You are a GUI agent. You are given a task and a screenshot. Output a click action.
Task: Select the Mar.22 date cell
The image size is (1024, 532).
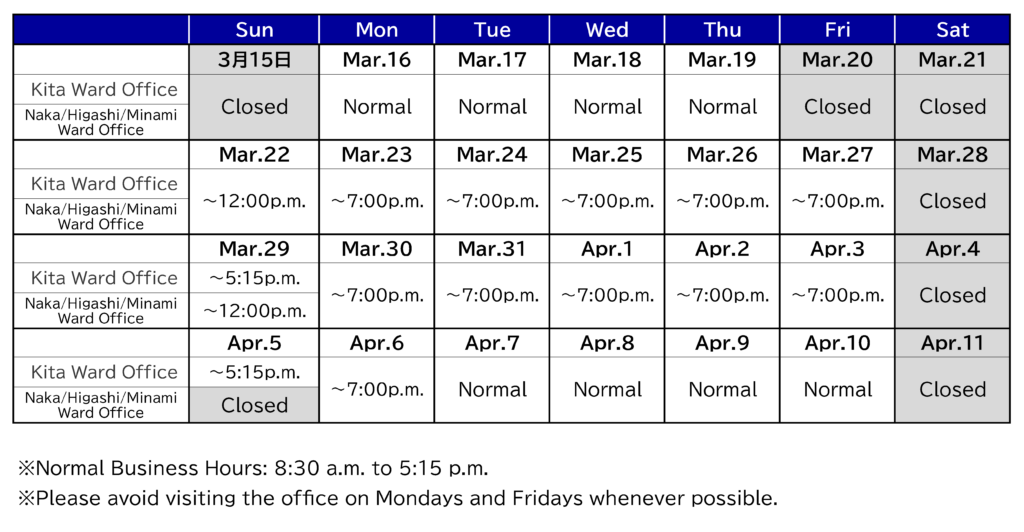tap(254, 155)
